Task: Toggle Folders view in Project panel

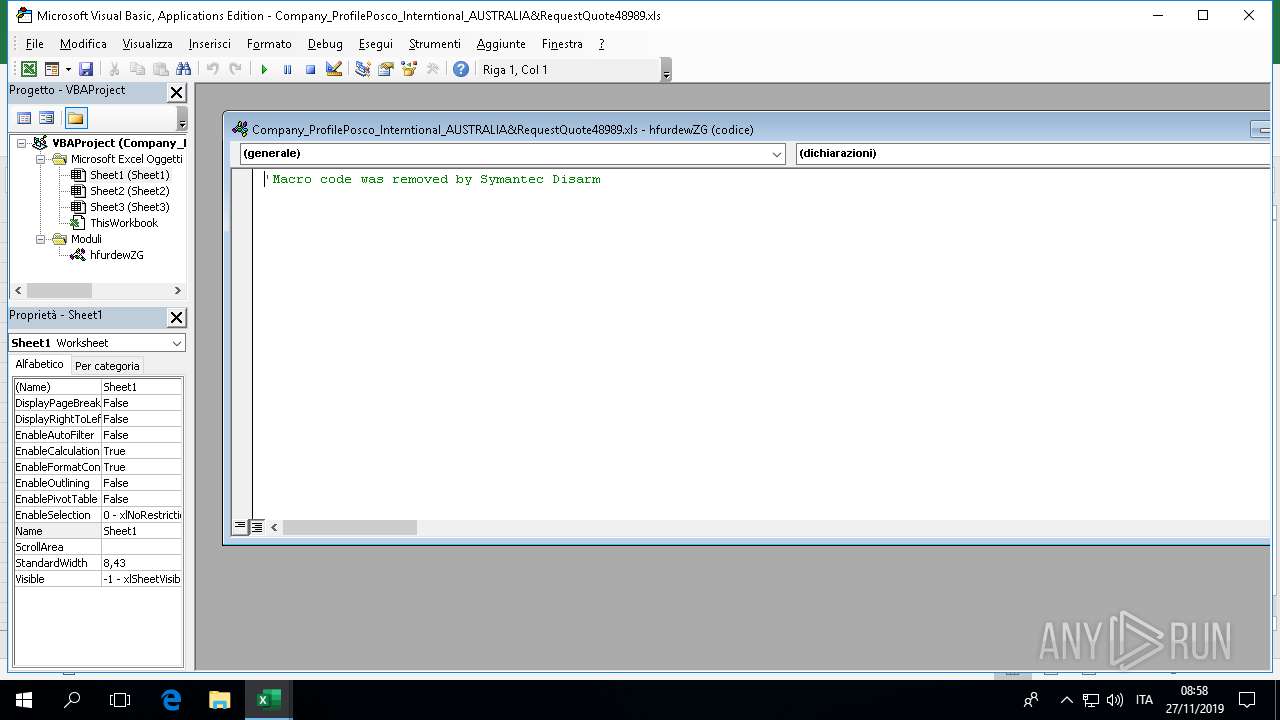Action: tap(76, 118)
